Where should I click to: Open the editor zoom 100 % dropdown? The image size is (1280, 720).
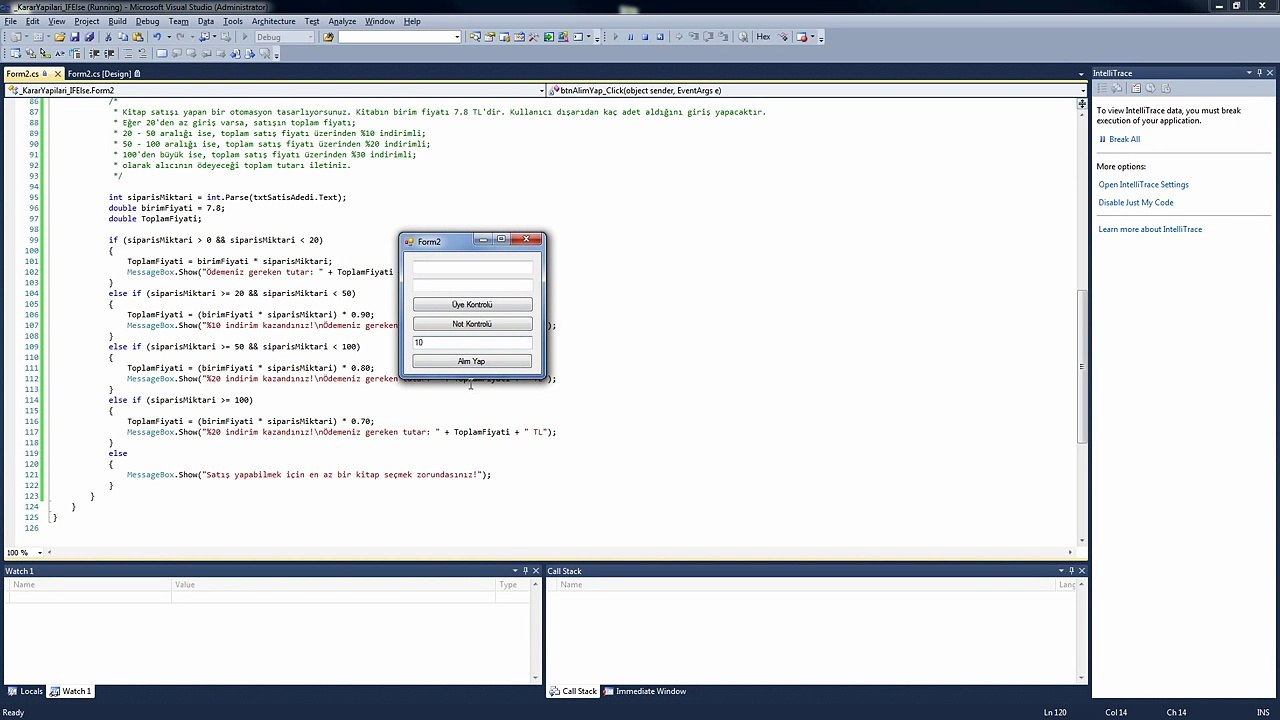click(x=40, y=553)
